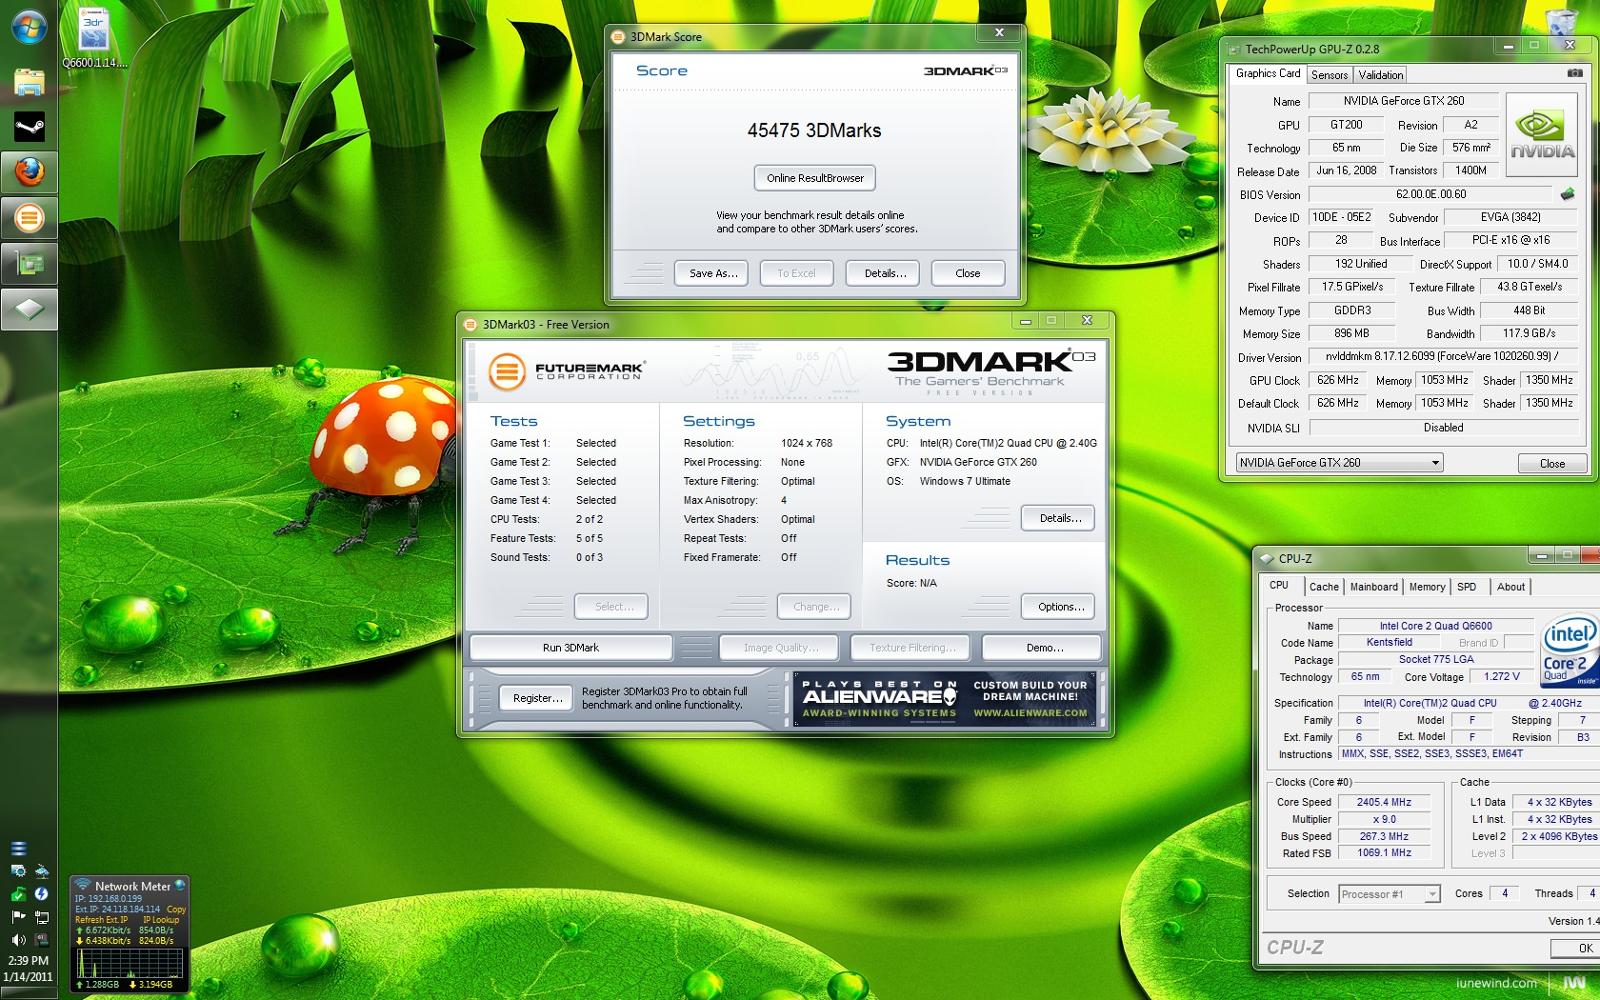The height and width of the screenshot is (1000, 1600).
Task: Click Network Meter globe icon
Action: click(180, 885)
